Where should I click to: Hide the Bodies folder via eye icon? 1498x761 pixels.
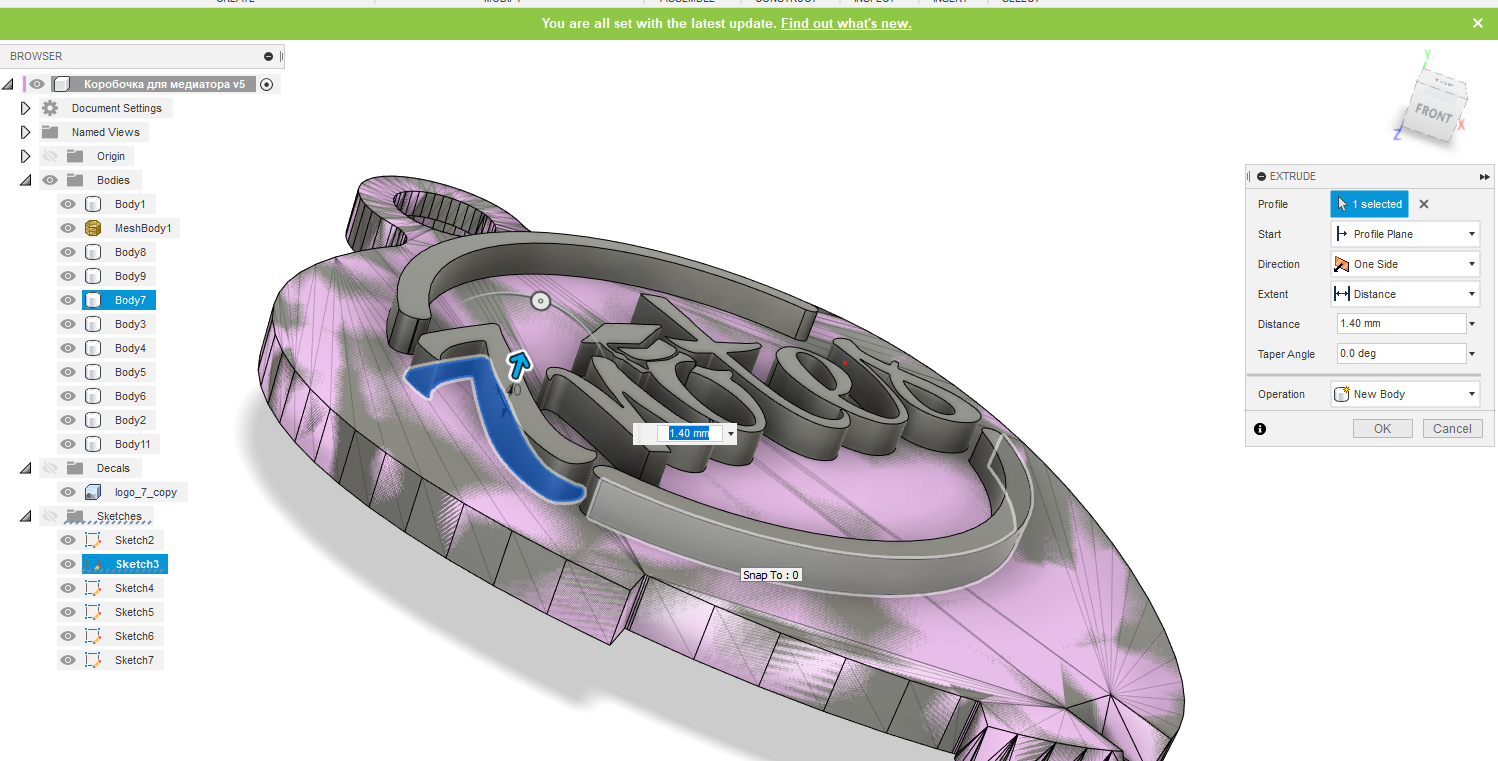[x=50, y=180]
